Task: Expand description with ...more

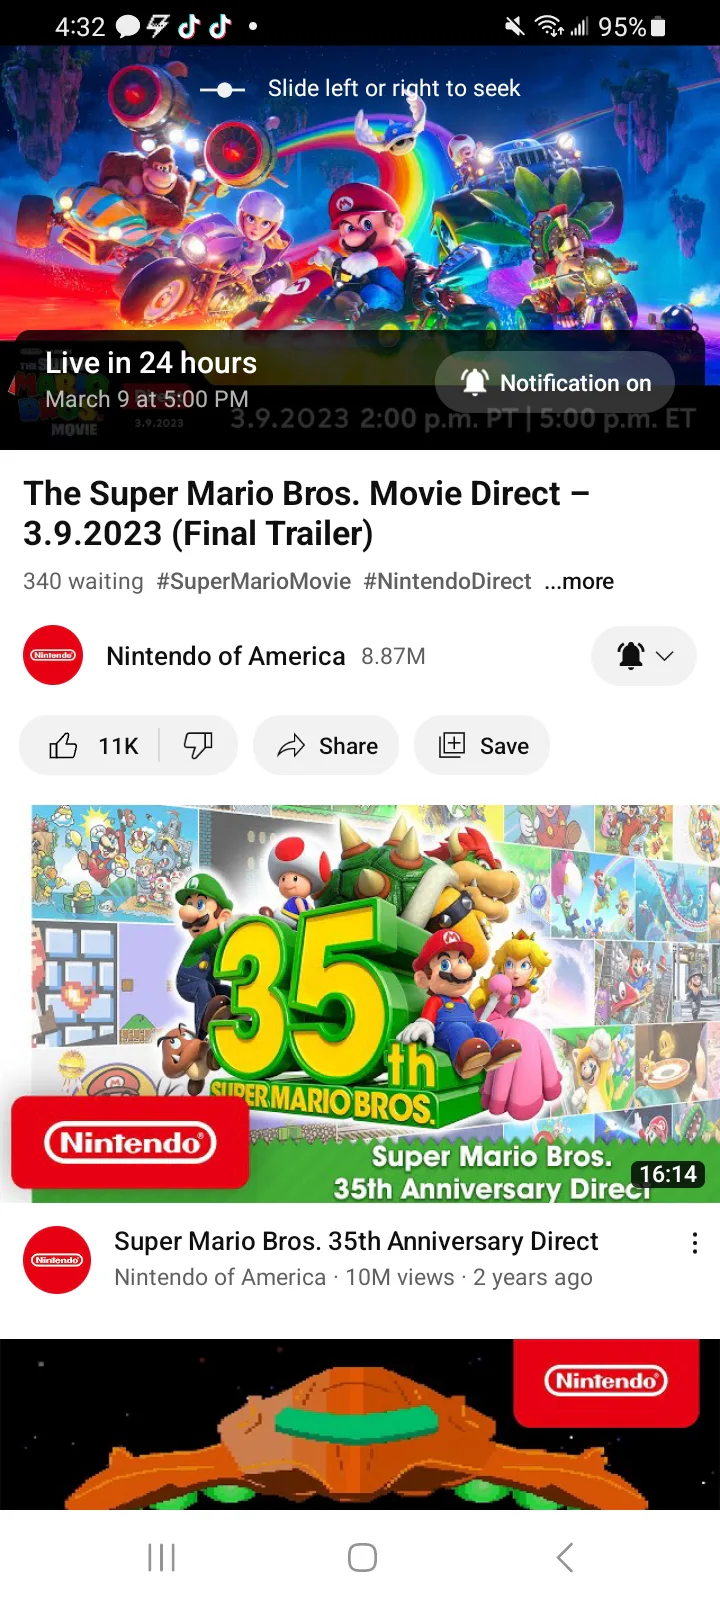Action: (579, 581)
